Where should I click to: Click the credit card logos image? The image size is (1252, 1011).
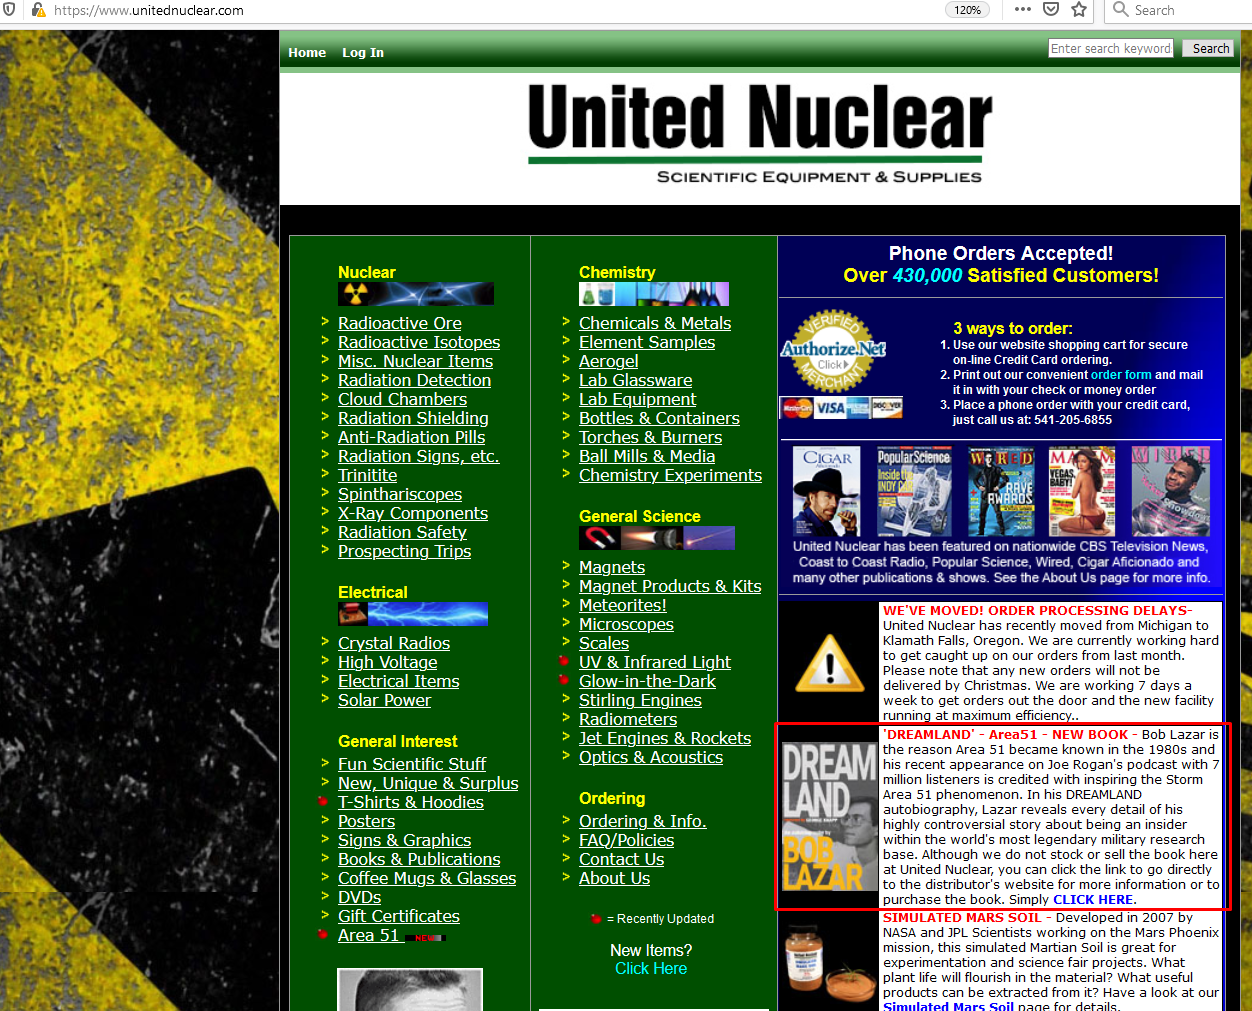click(x=841, y=407)
